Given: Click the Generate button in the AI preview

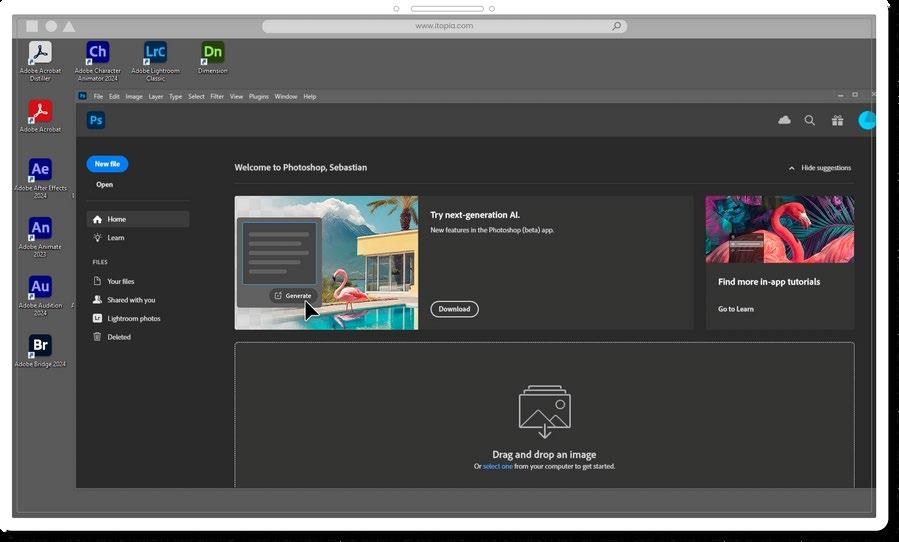Looking at the screenshot, I should click(x=293, y=295).
